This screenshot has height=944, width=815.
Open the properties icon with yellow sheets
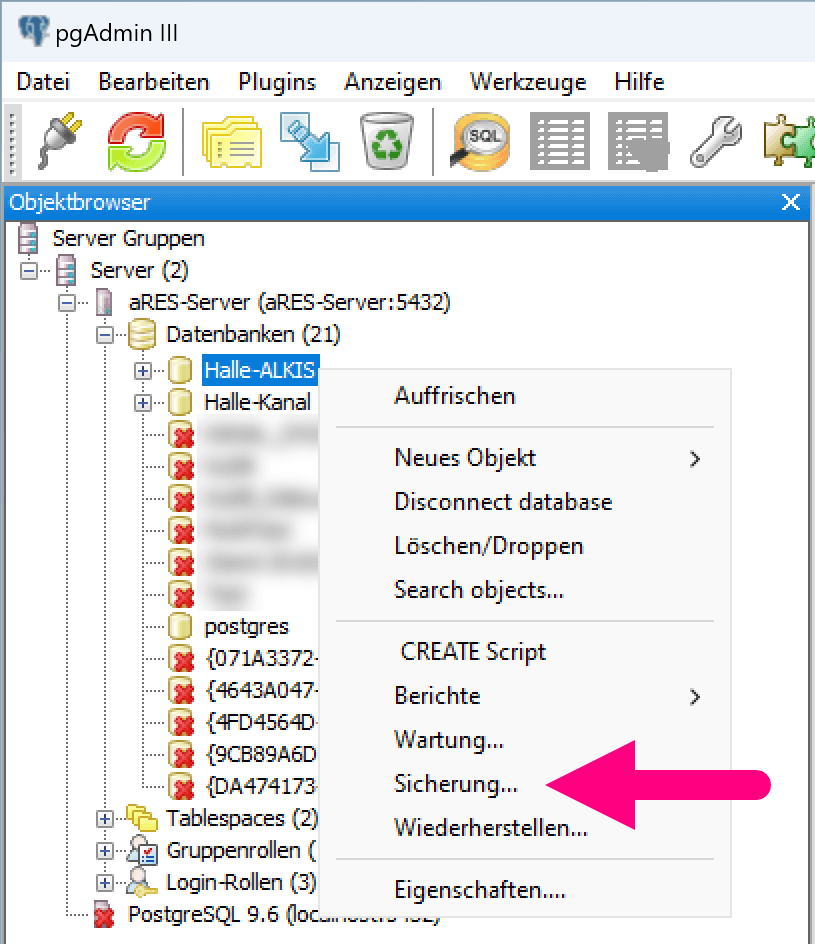(230, 142)
